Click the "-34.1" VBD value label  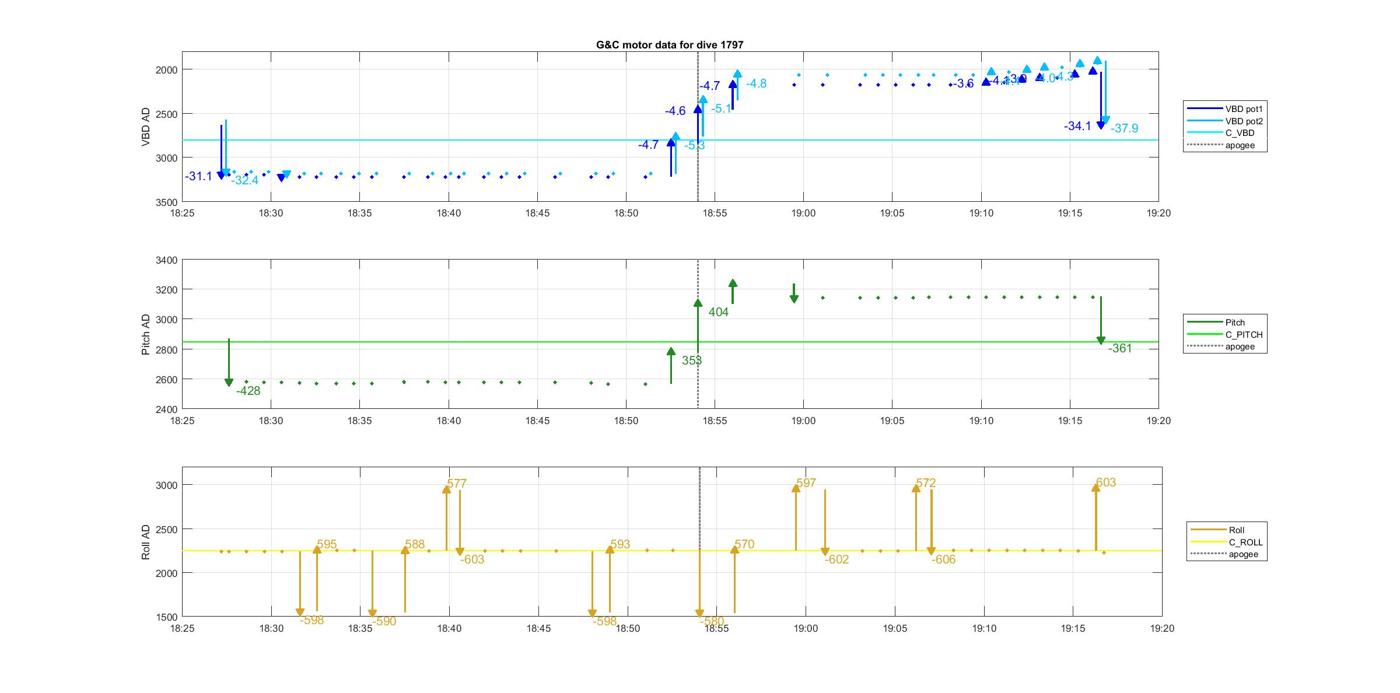[x=1078, y=126]
